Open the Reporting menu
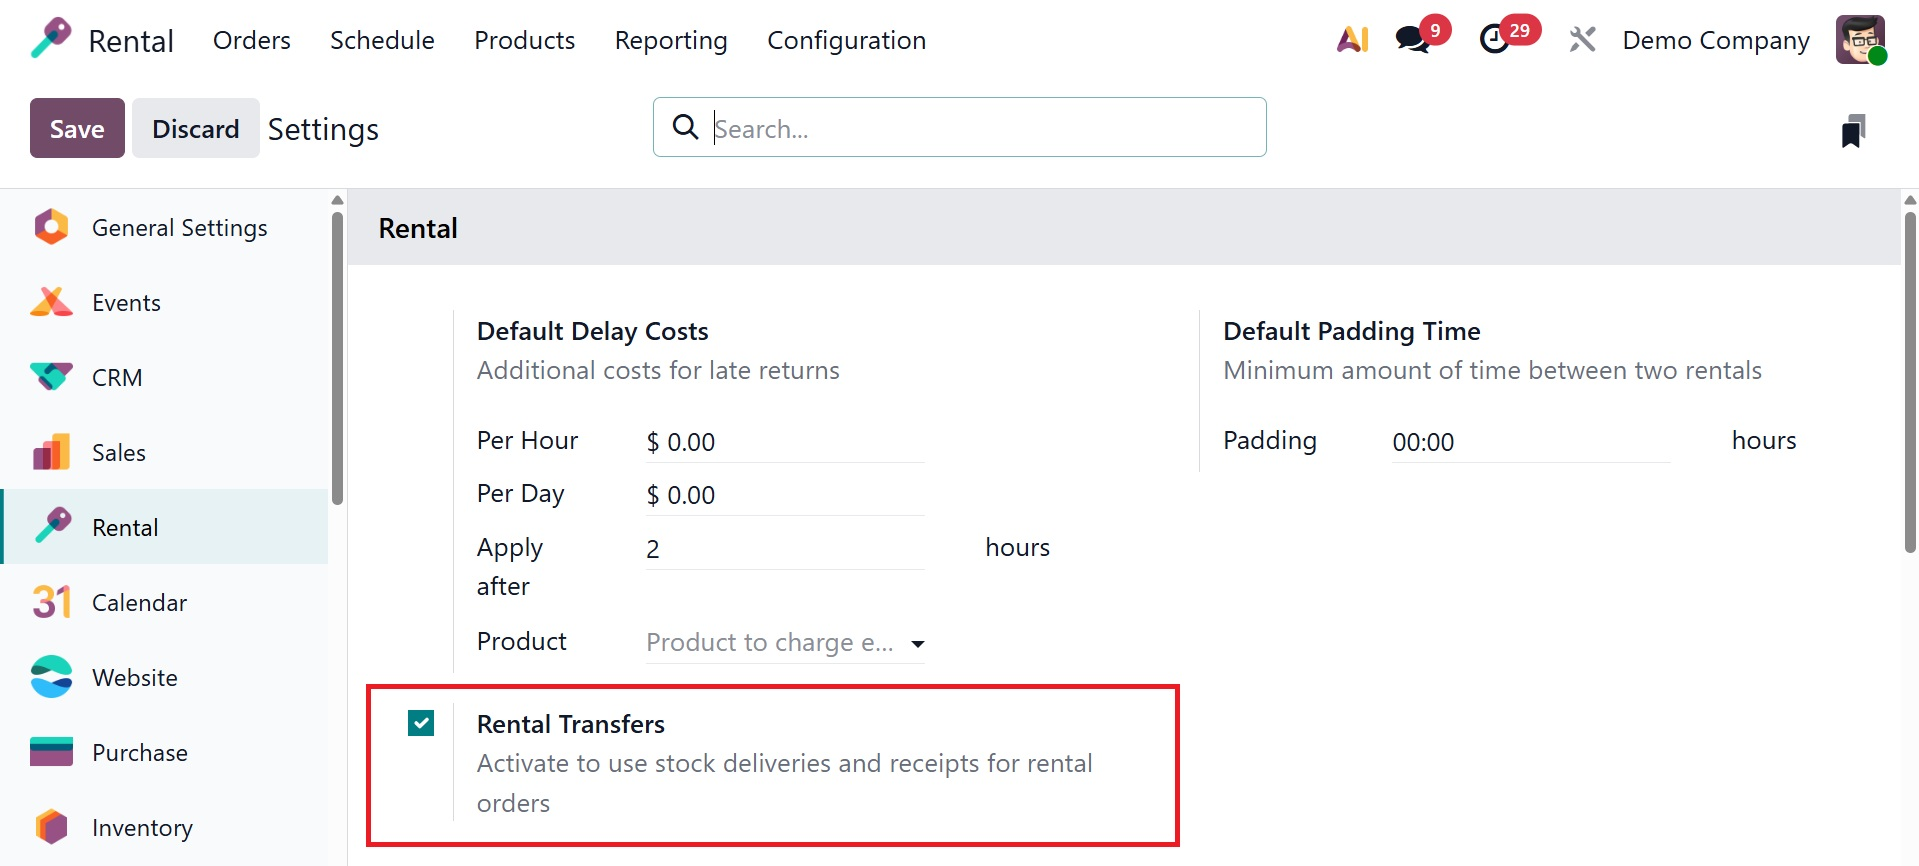 tap(671, 40)
